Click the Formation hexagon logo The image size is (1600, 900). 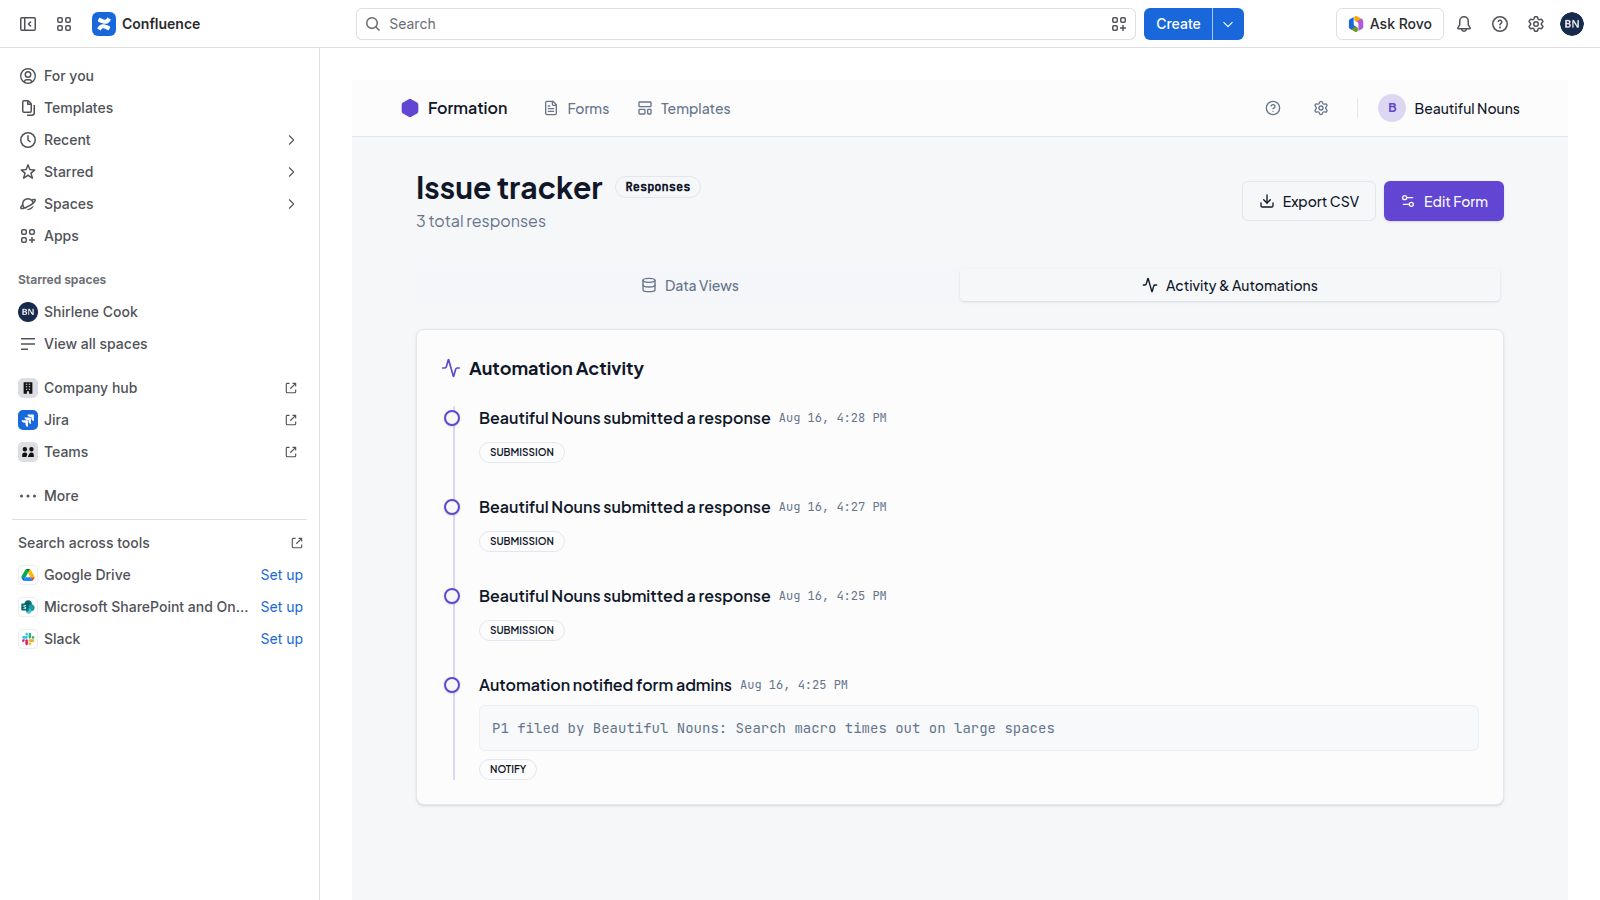coord(410,108)
